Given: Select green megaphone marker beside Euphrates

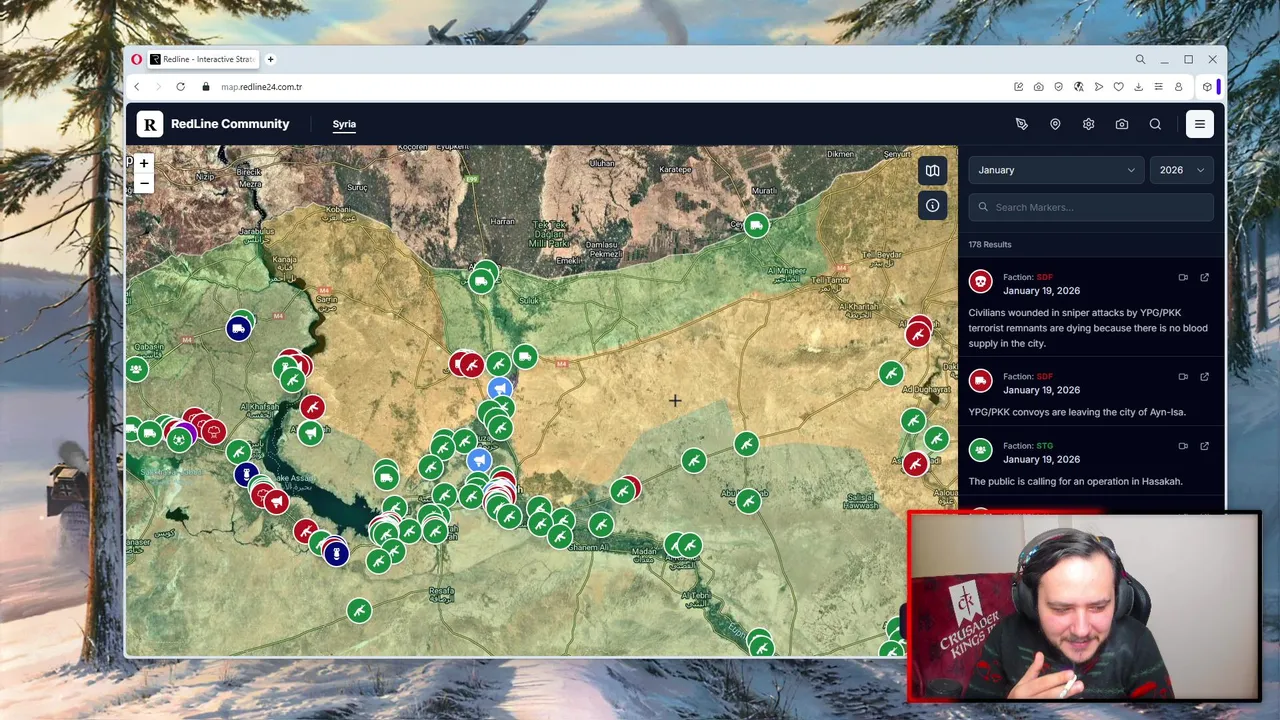Looking at the screenshot, I should (x=311, y=433).
